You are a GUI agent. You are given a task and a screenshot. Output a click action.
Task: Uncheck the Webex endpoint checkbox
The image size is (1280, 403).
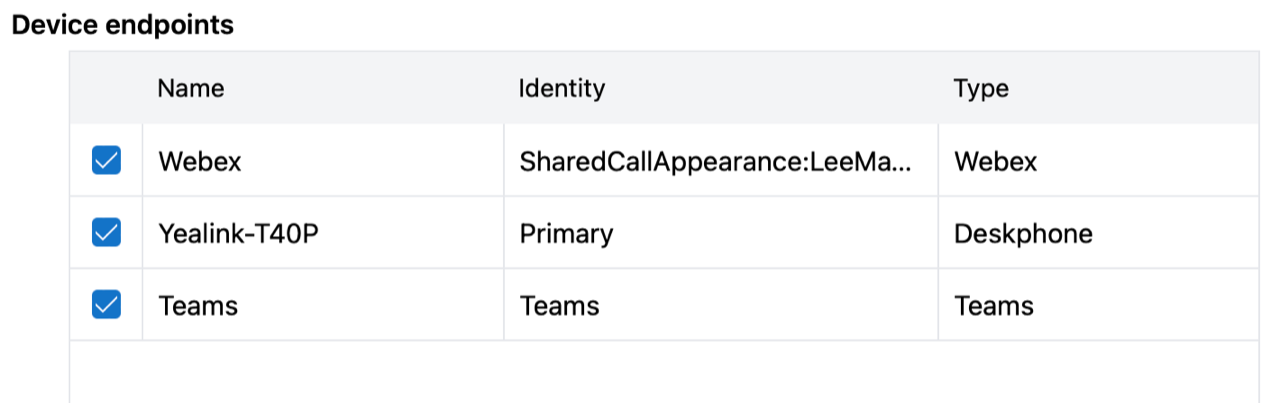click(x=106, y=160)
